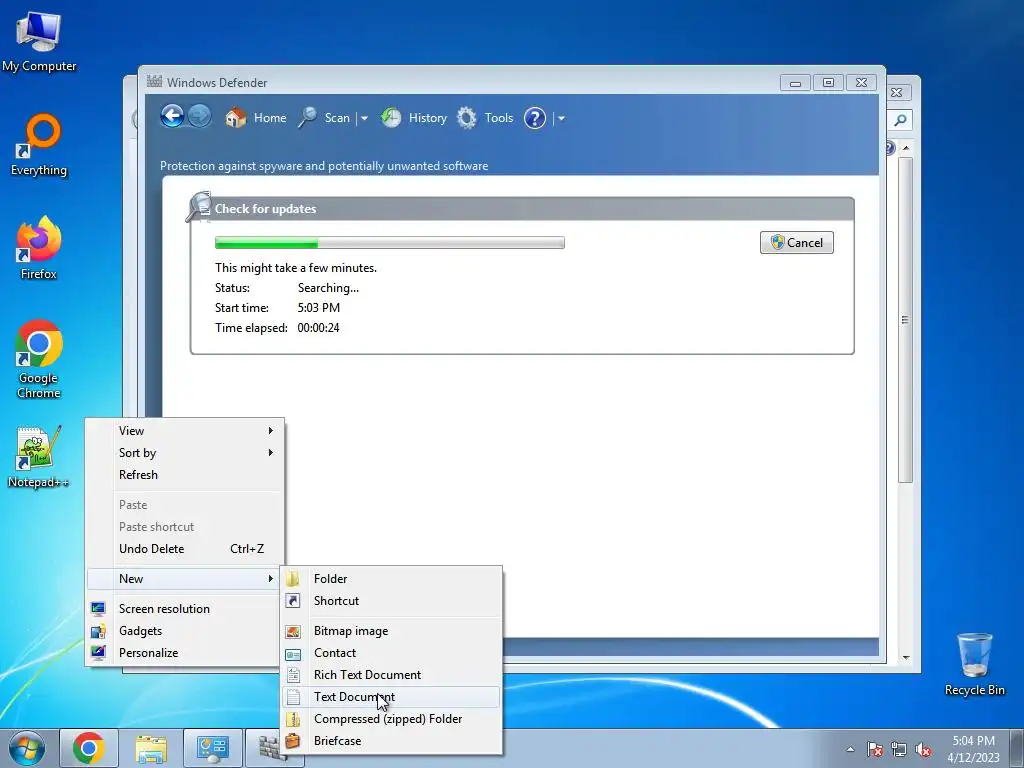This screenshot has width=1024, height=768.
Task: Select the Everything desktop shortcut
Action: point(39,145)
